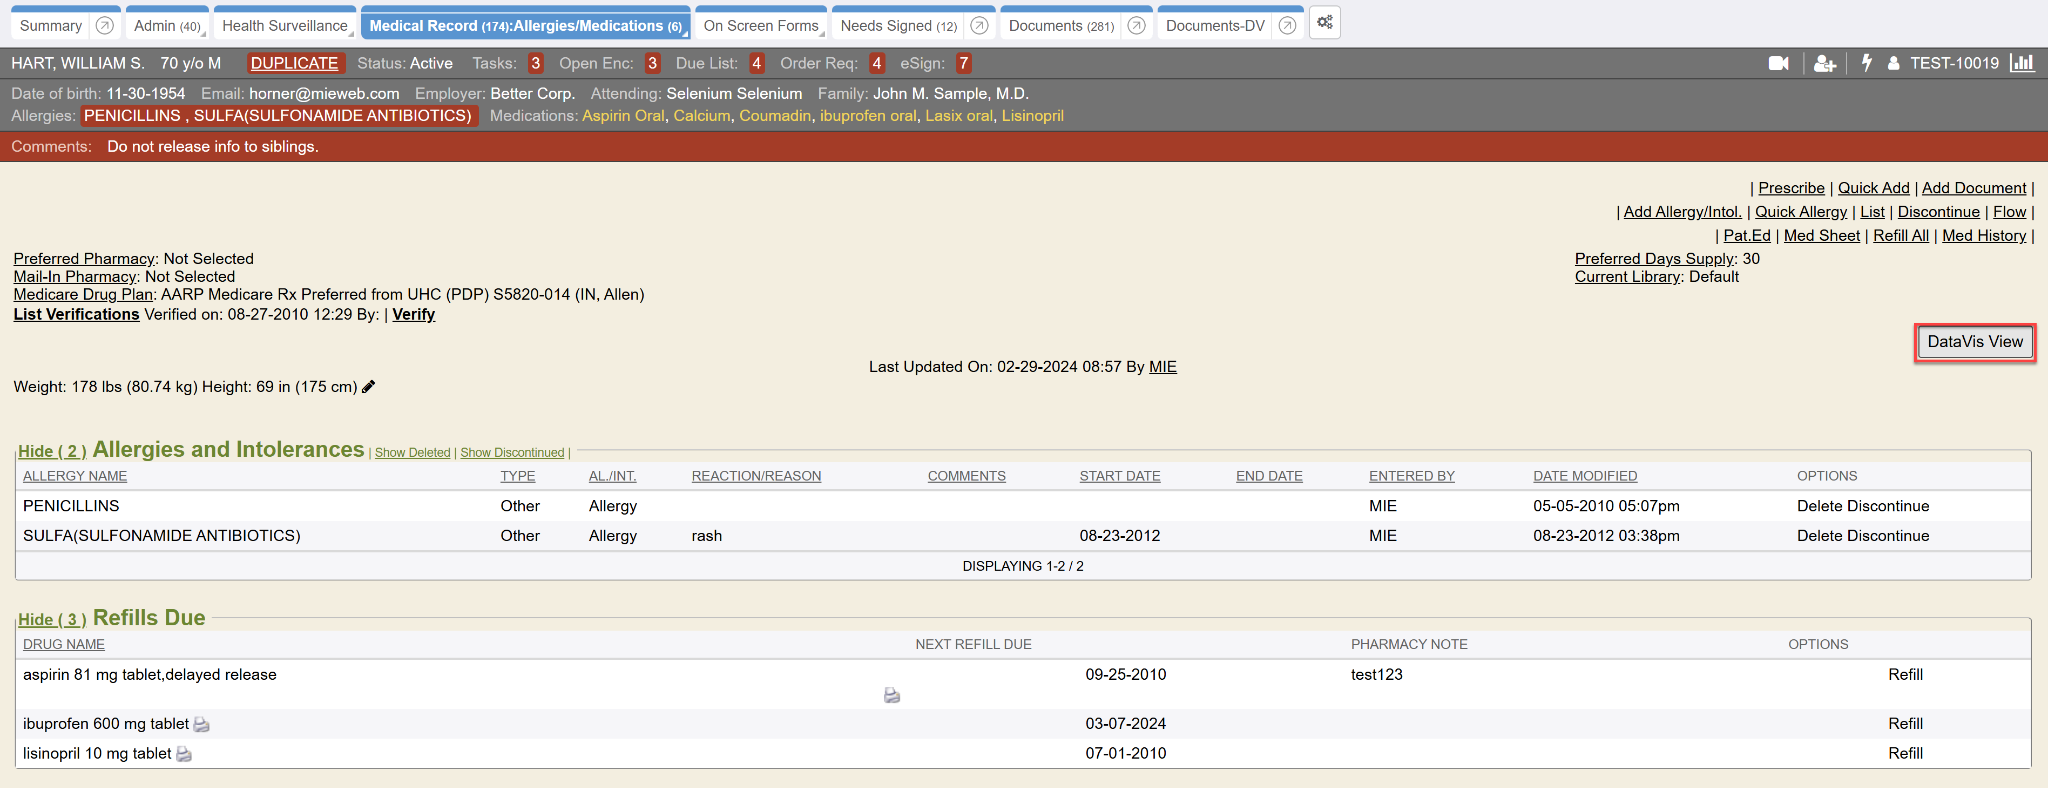Open the tab settings gears icon

coord(1324,23)
